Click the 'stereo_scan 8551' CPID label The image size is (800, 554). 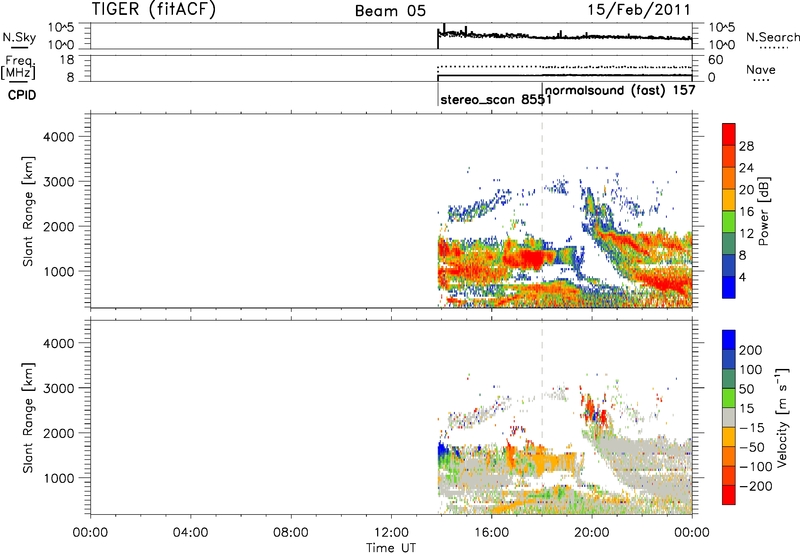pos(496,99)
